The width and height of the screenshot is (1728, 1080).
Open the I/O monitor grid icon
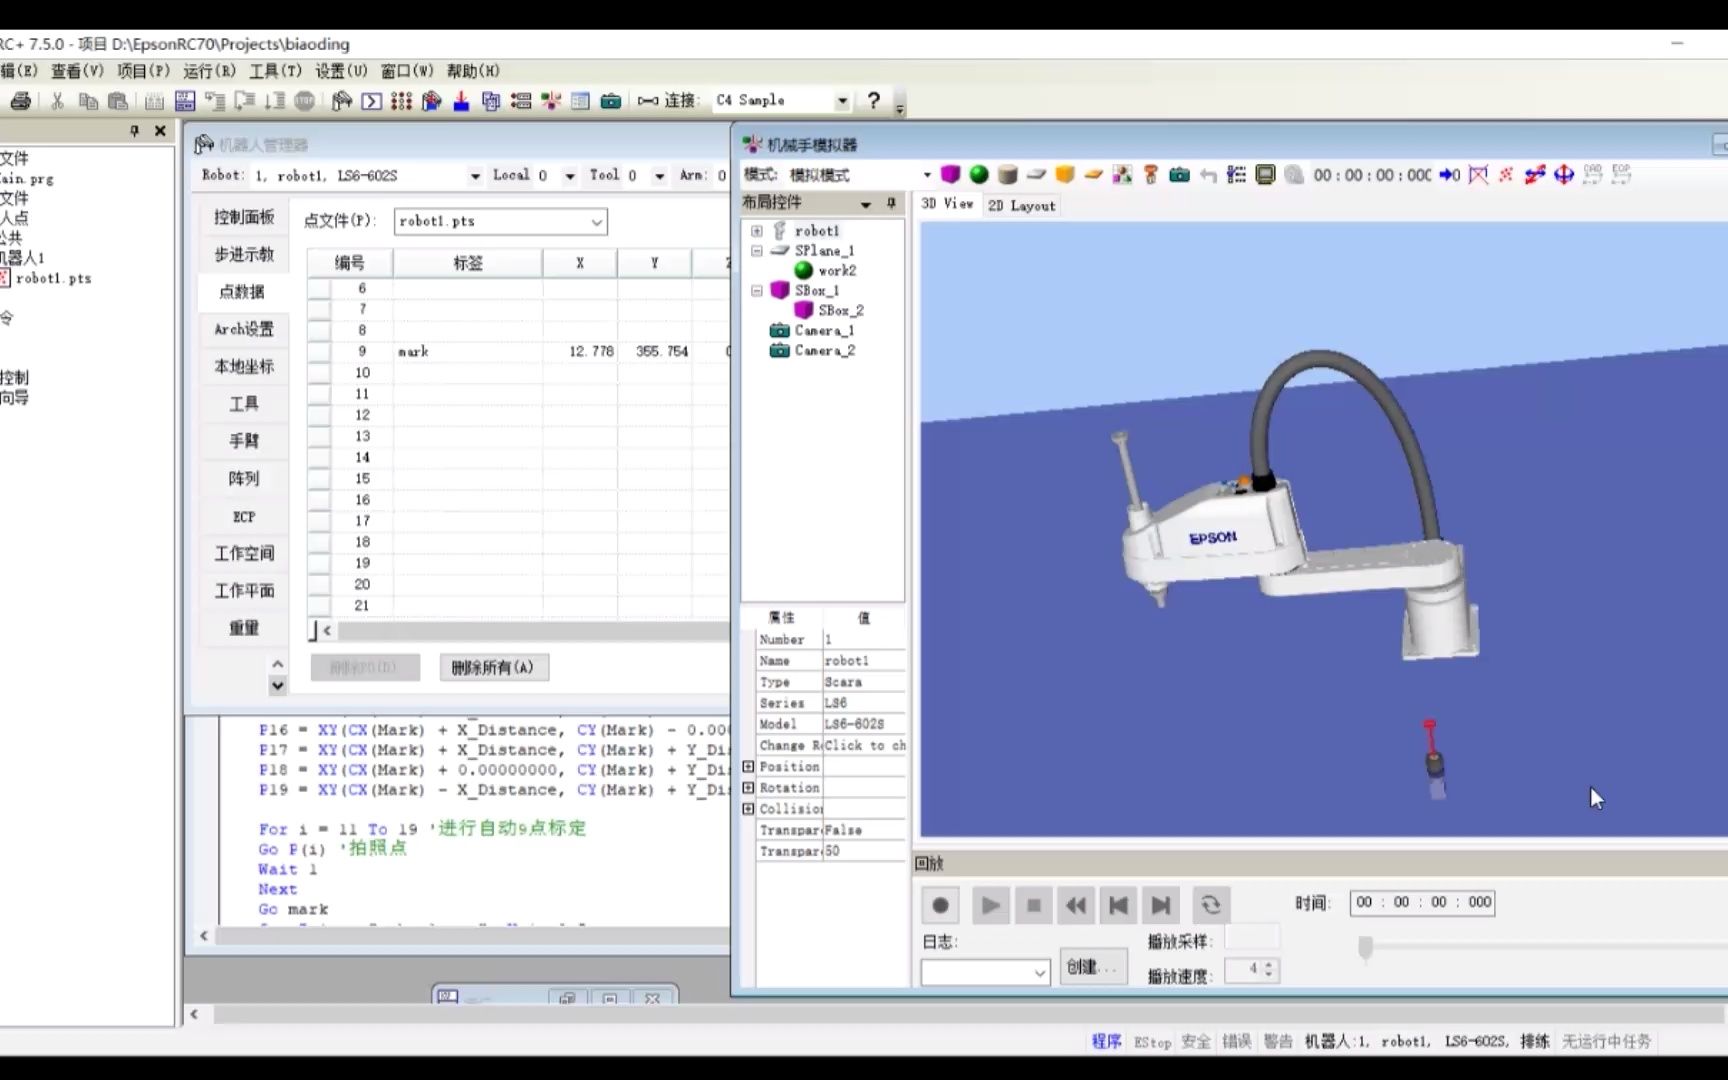point(401,101)
